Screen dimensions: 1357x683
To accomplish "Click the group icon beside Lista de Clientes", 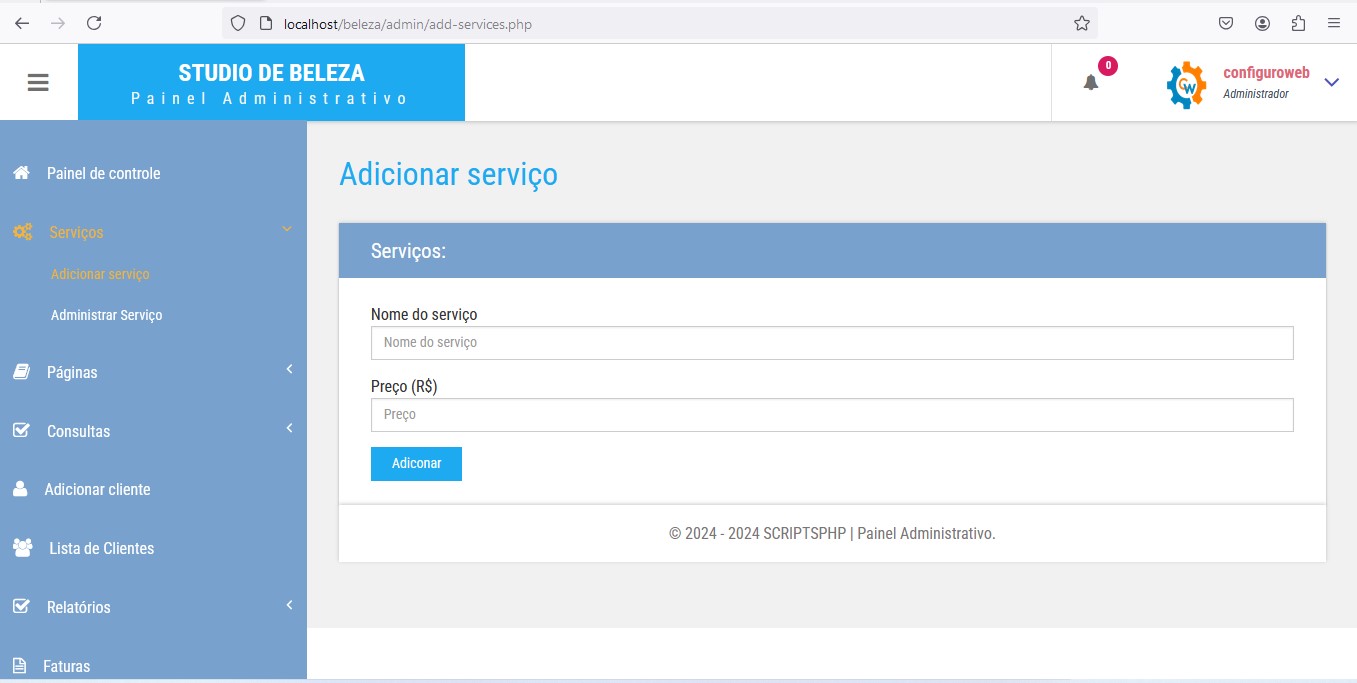I will pos(22,548).
